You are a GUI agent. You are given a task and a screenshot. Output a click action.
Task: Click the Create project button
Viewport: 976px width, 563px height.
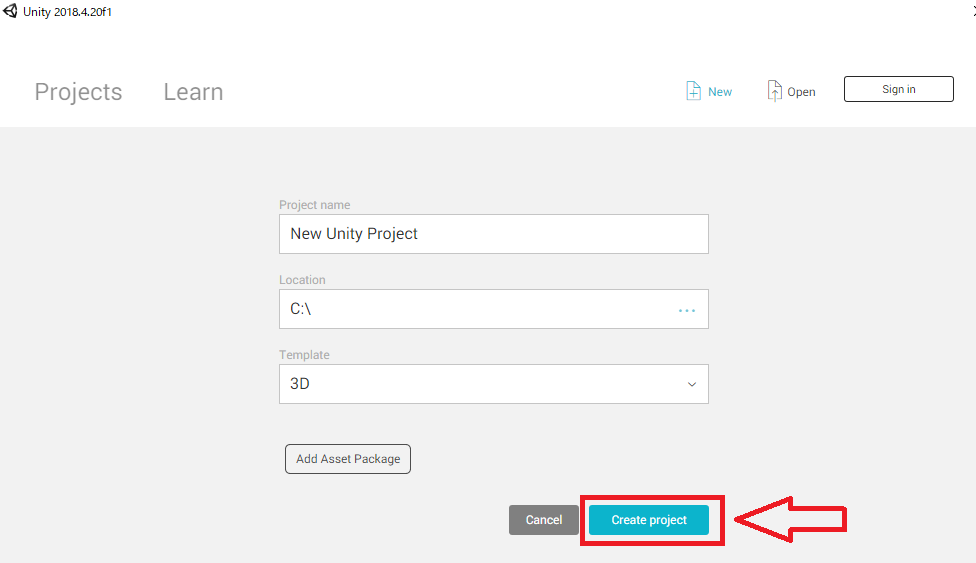tap(649, 520)
